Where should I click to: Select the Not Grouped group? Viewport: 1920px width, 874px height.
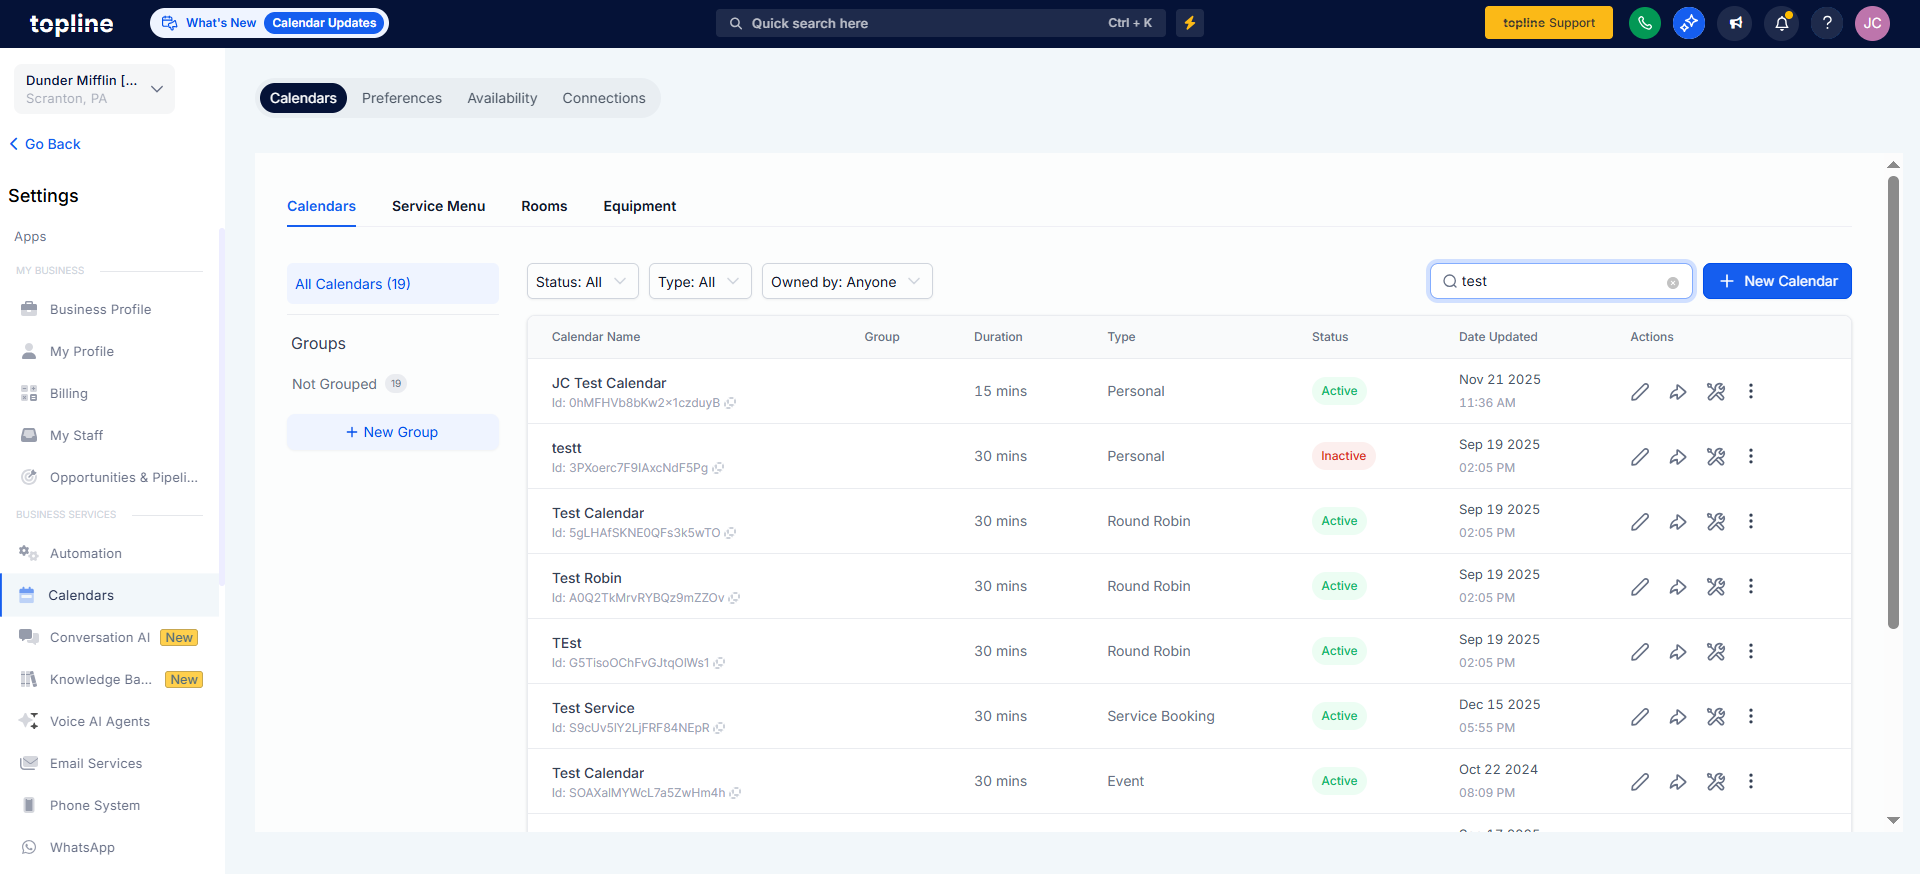point(349,384)
